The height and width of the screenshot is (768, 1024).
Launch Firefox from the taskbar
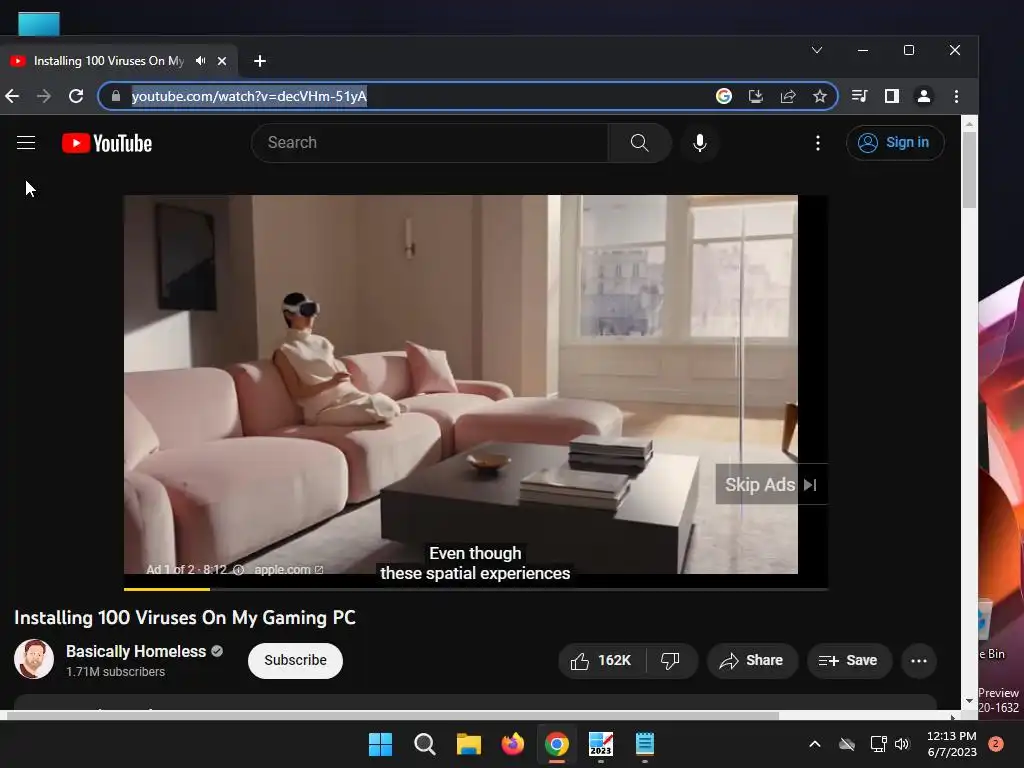tap(513, 744)
